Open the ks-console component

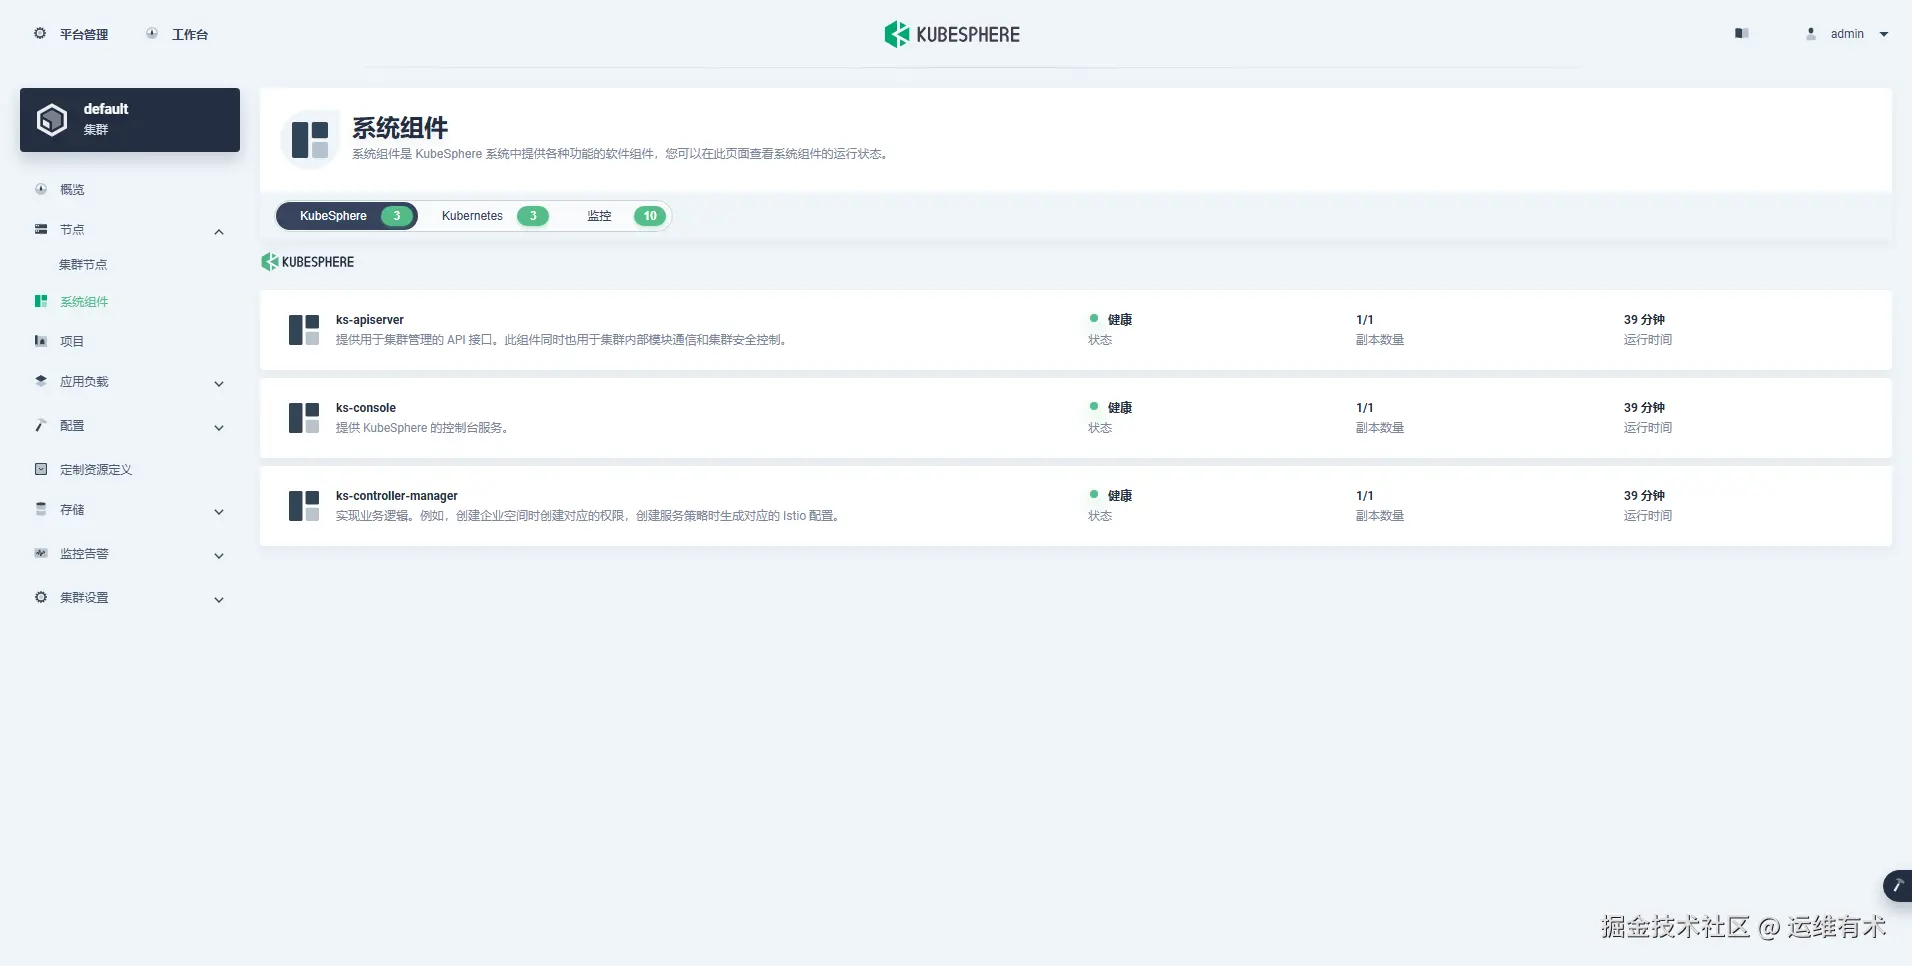tap(366, 408)
